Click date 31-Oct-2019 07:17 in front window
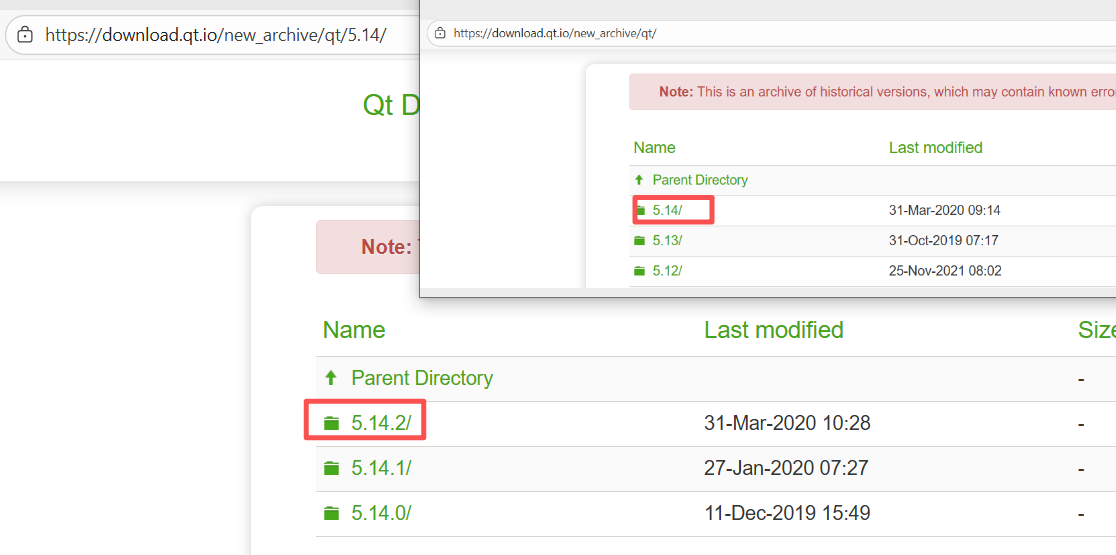The width and height of the screenshot is (1116, 555). [943, 240]
